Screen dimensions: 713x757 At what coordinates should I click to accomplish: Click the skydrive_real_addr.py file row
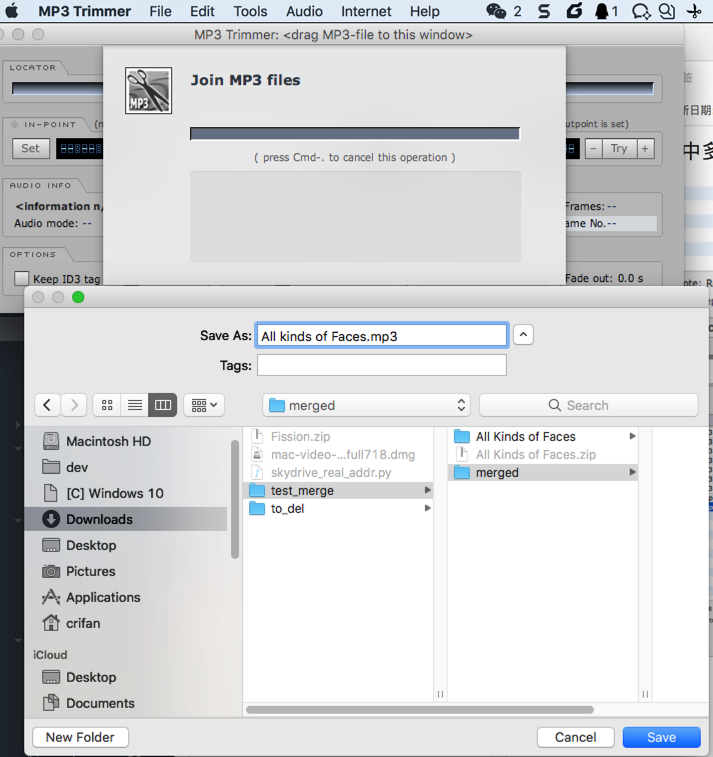pos(338,472)
